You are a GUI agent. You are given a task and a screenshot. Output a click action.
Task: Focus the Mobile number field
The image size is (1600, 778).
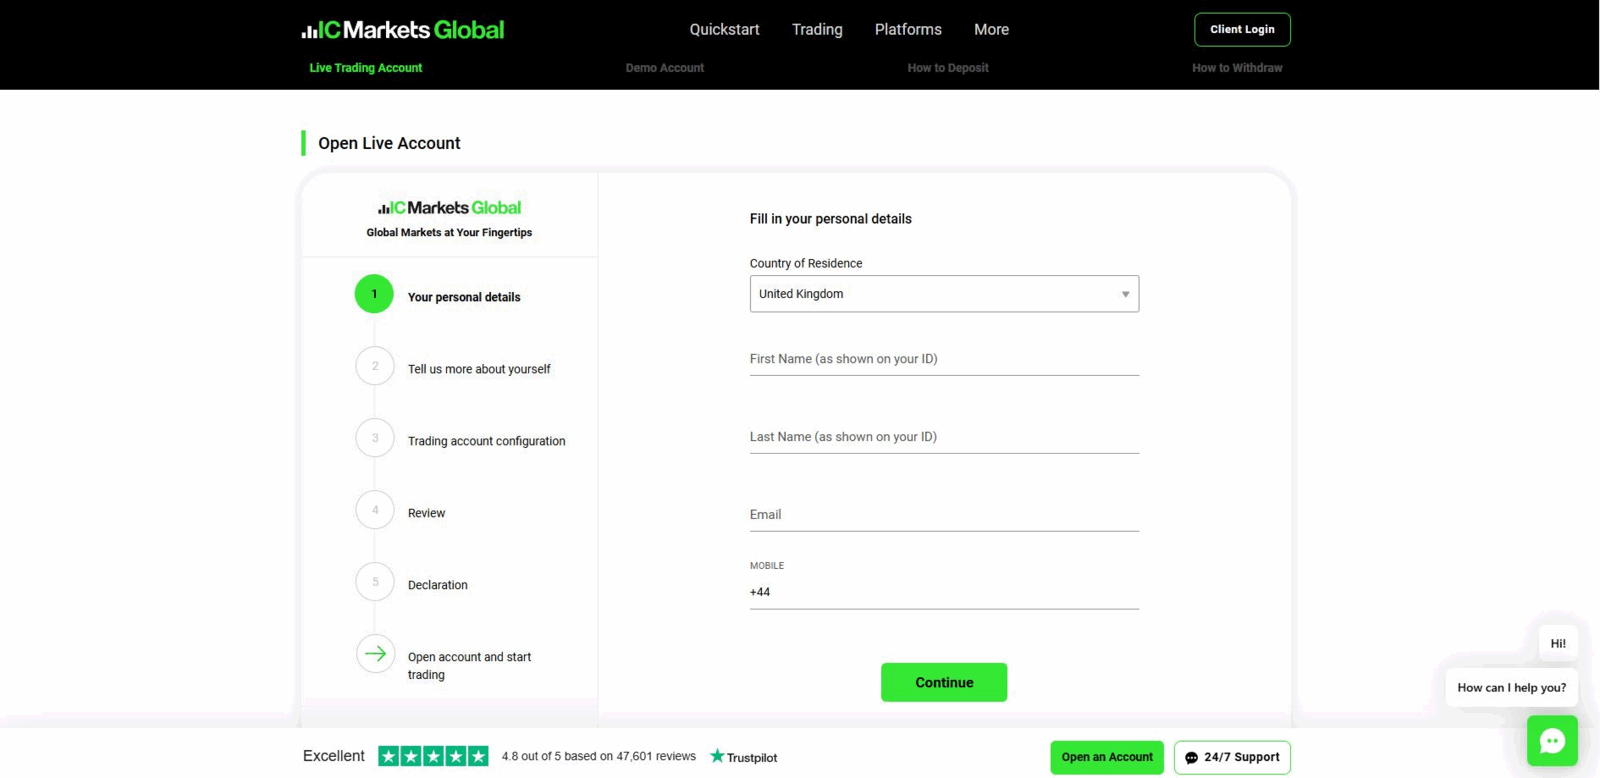click(x=944, y=592)
